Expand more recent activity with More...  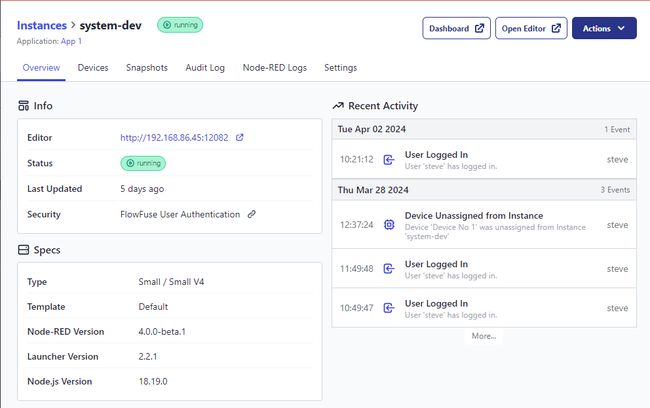pos(483,336)
